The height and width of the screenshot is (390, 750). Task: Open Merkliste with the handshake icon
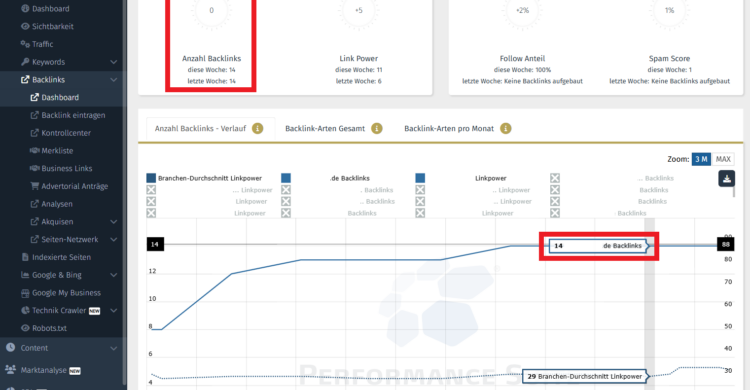52,150
